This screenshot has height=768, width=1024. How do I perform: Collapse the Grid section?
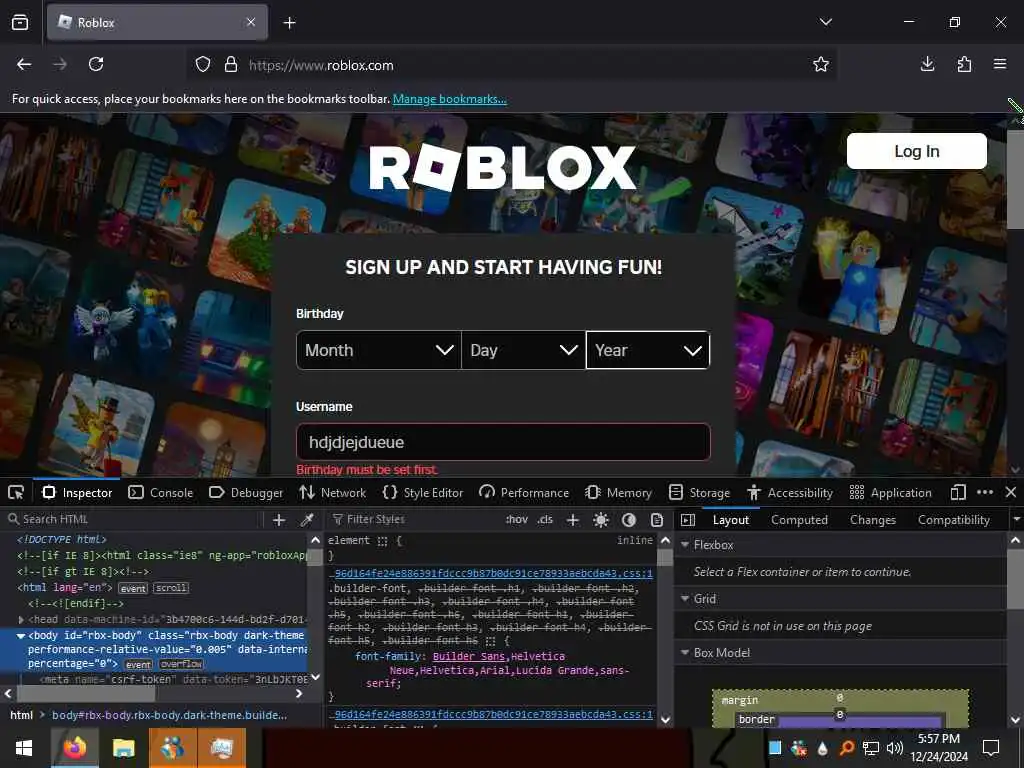pos(685,599)
